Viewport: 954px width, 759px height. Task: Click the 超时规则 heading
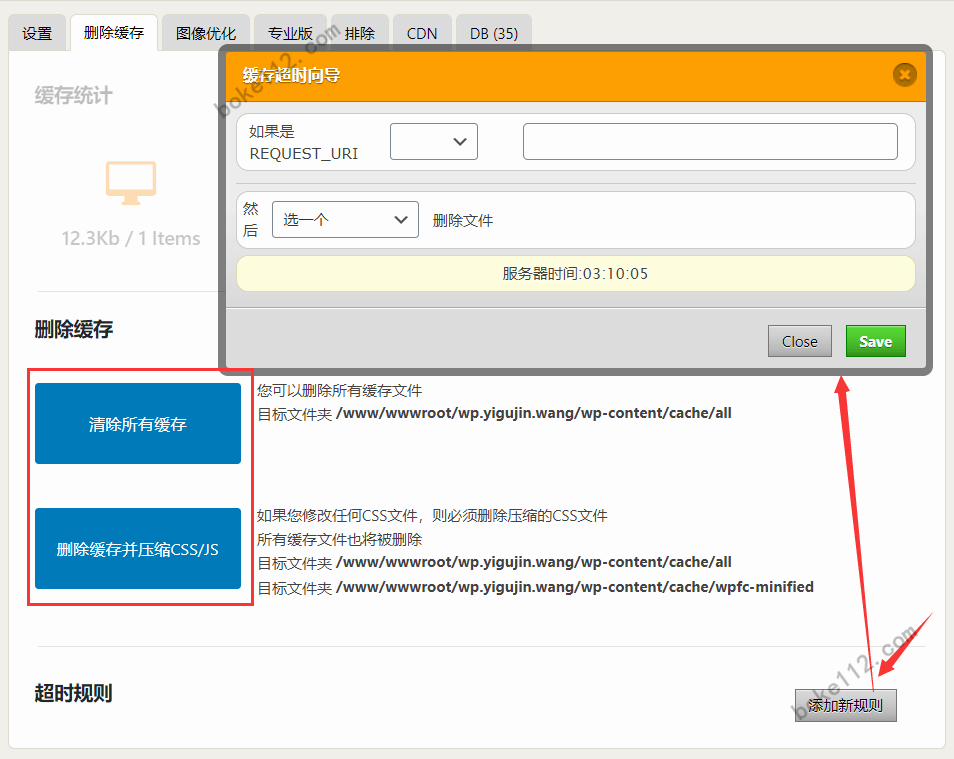pos(74,693)
